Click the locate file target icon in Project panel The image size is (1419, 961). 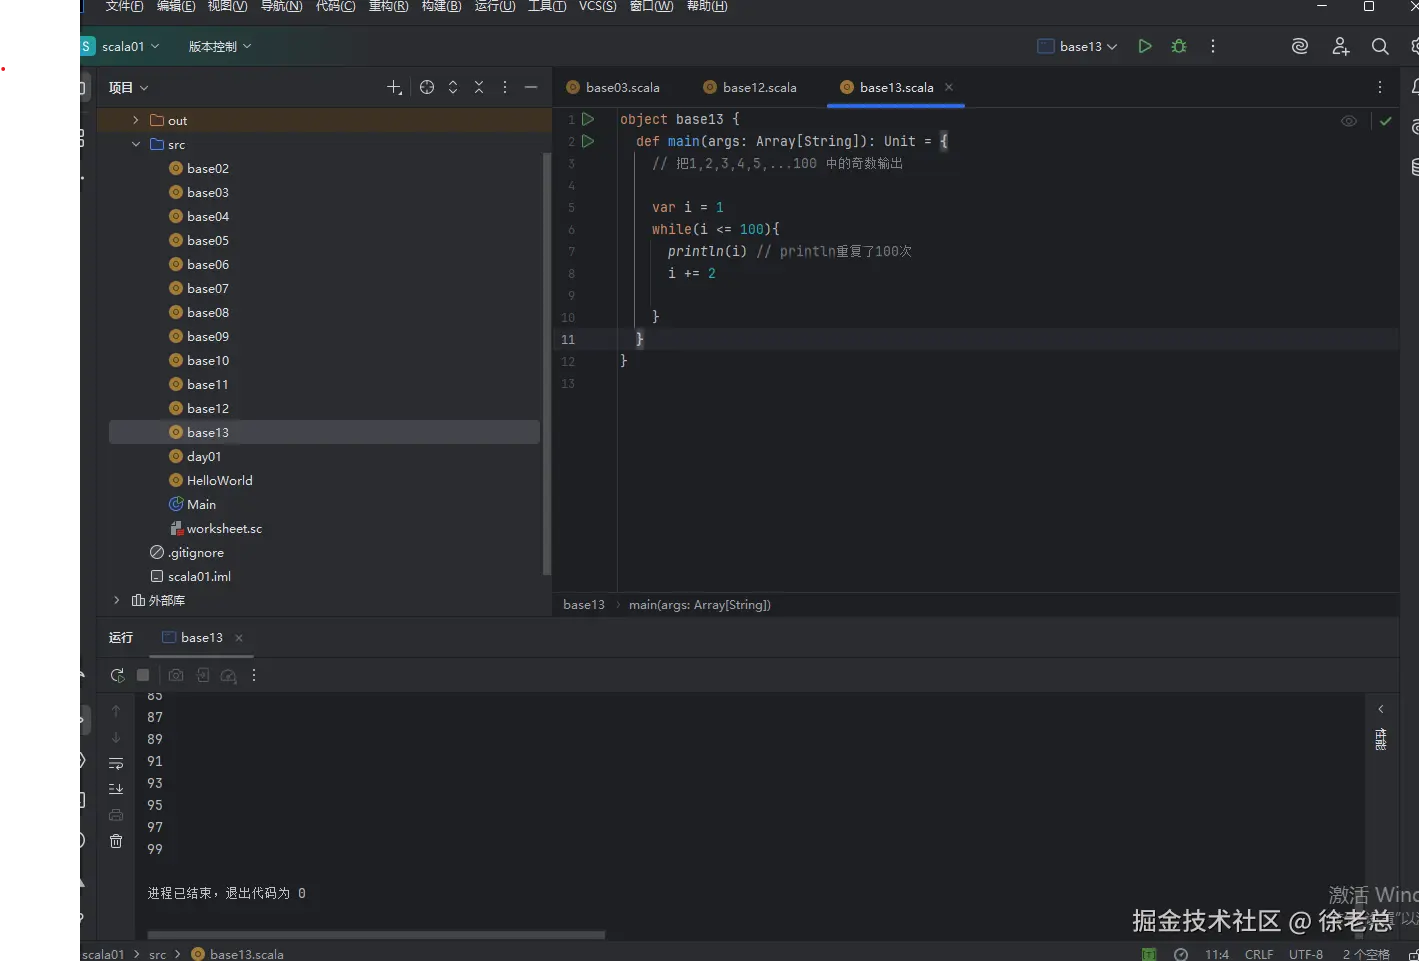pos(427,87)
